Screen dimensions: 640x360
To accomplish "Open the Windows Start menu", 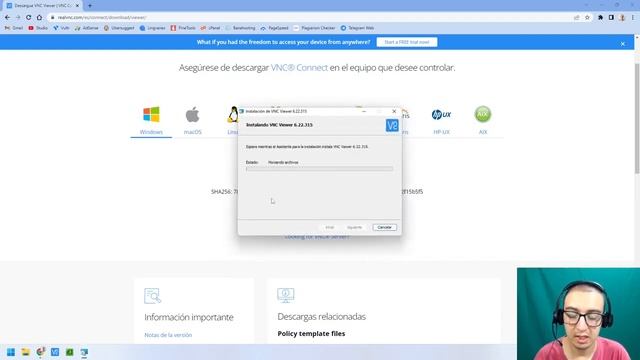I will (x=11, y=352).
